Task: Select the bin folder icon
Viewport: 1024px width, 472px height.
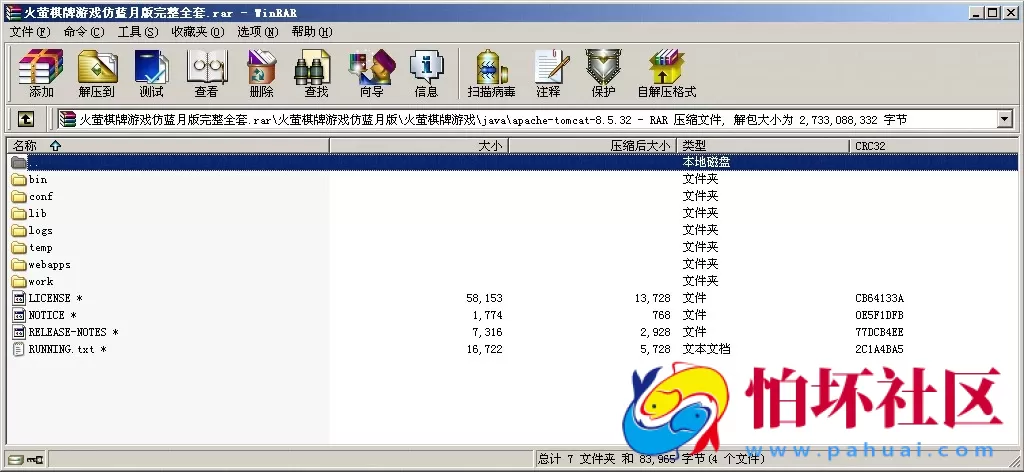Action: click(18, 180)
